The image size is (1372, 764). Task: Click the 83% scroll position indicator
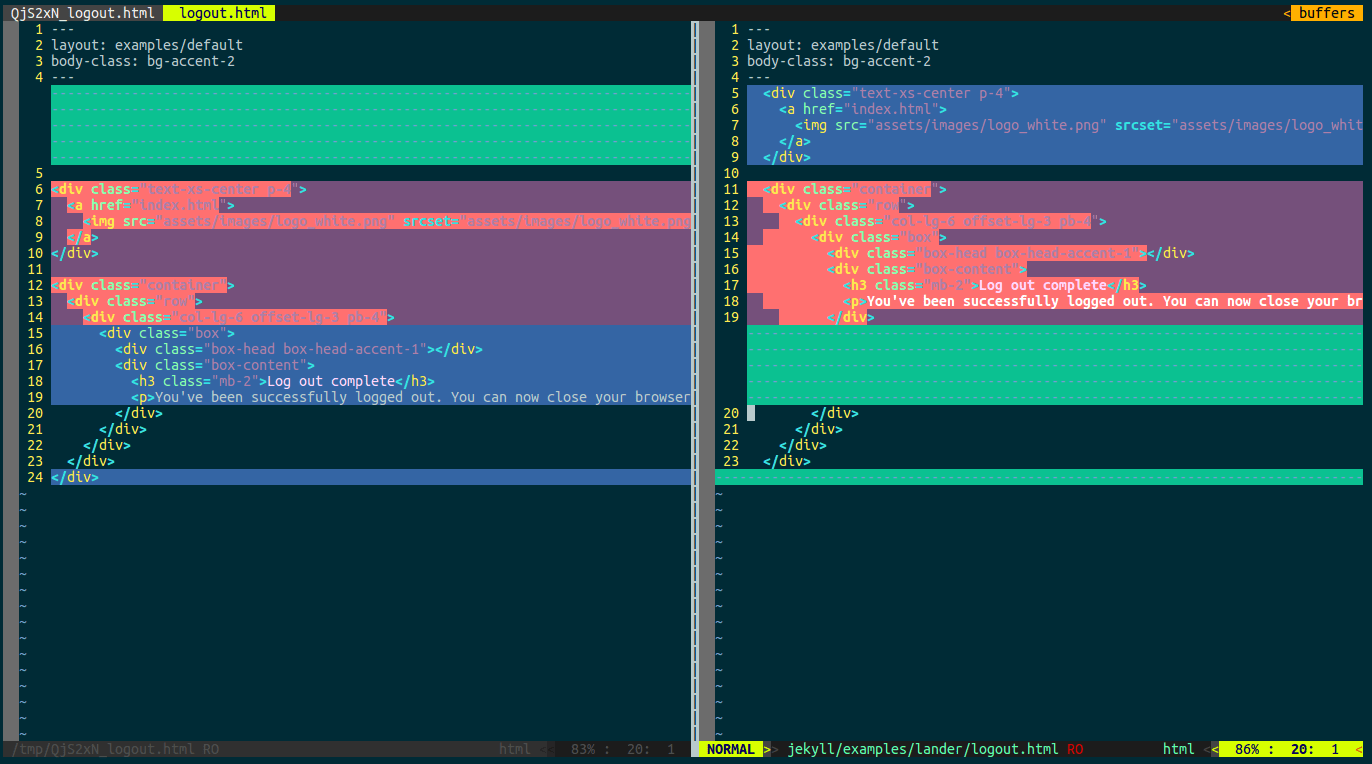[584, 748]
